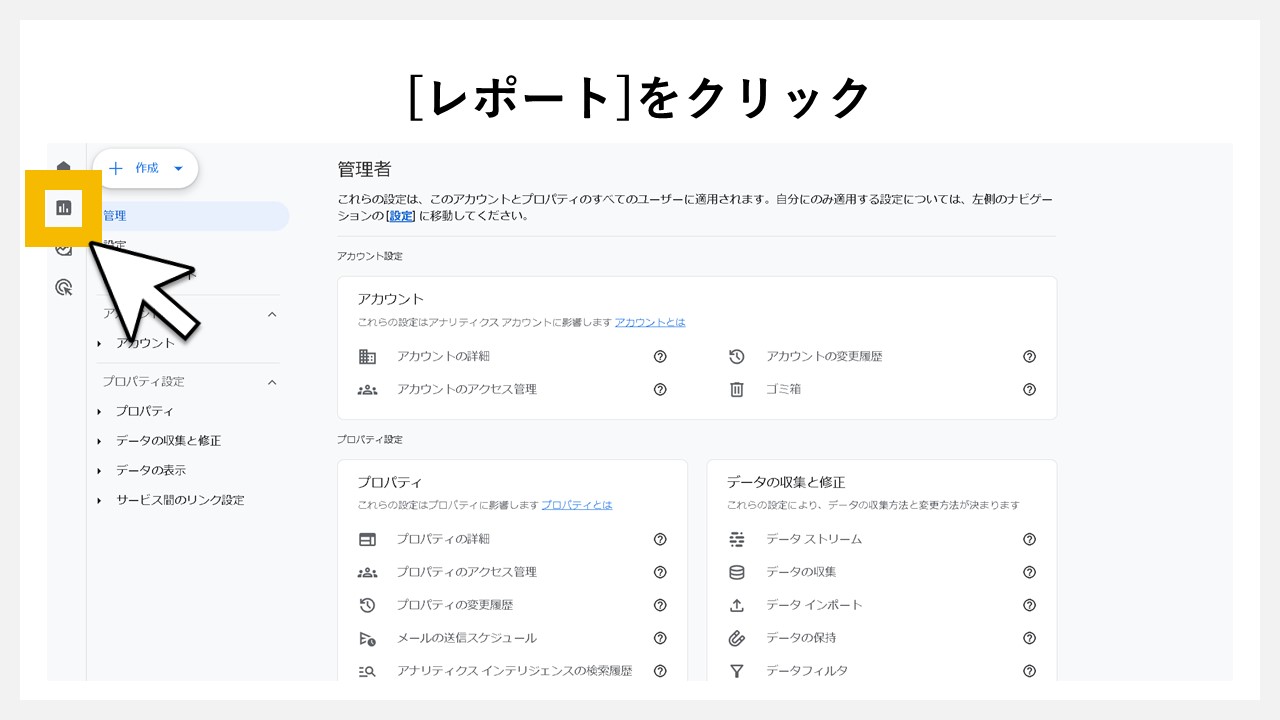Viewport: 1280px width, 720px height.
Task: Select the 探索 icon below the 広告 icon
Action: tap(63, 287)
